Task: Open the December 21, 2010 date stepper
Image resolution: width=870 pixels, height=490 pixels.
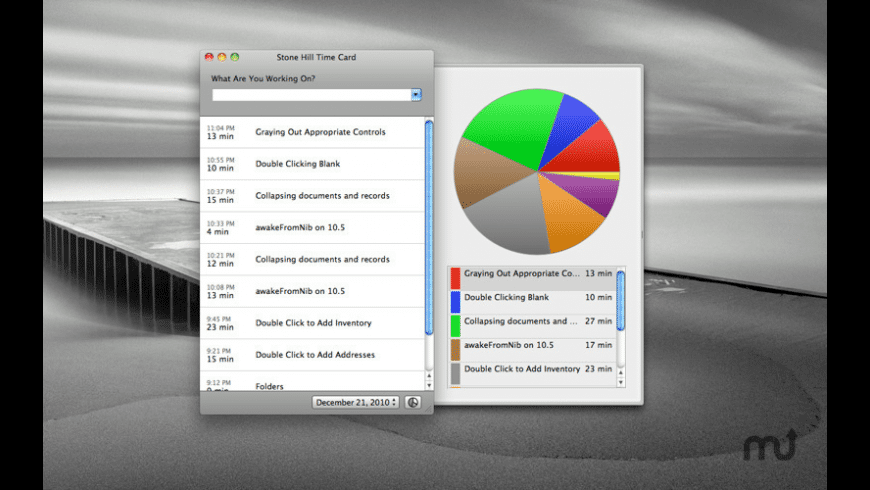Action: (355, 402)
